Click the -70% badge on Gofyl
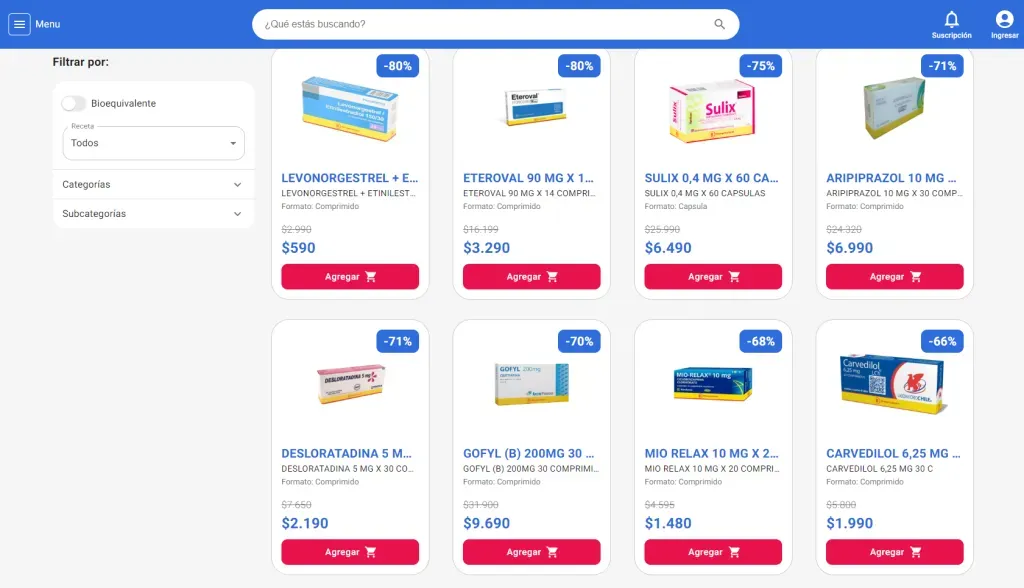 579,341
